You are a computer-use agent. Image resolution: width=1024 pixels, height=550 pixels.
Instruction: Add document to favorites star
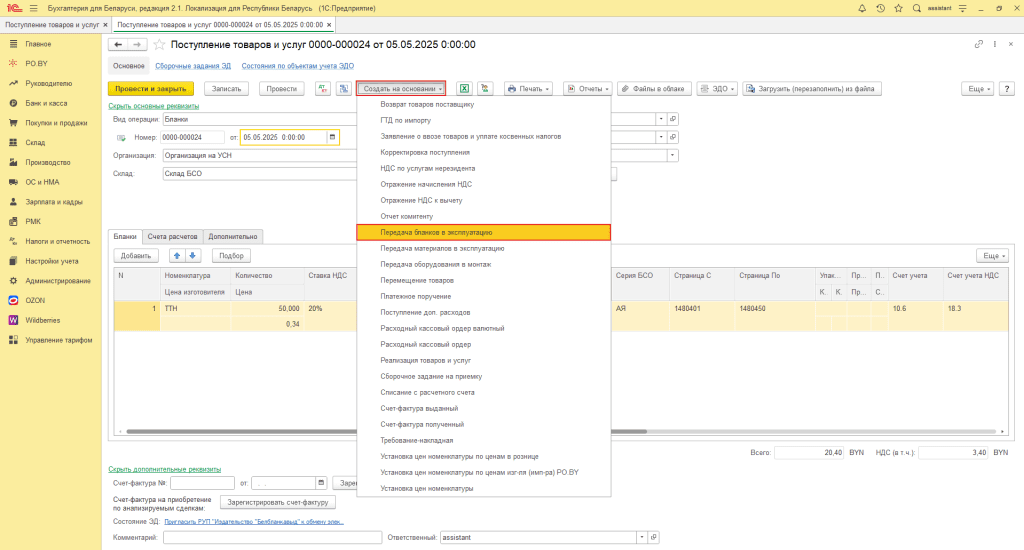159,44
